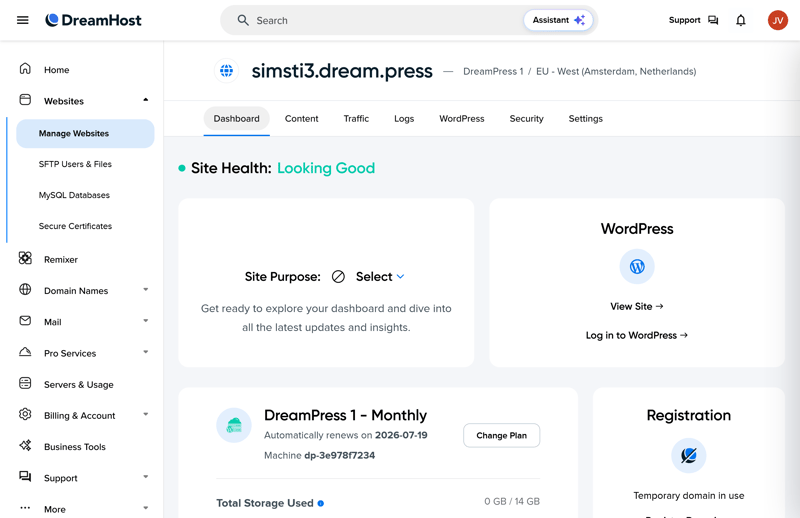Click the no-purpose circle icon beside Select
The height and width of the screenshot is (518, 800).
pyautogui.click(x=338, y=277)
